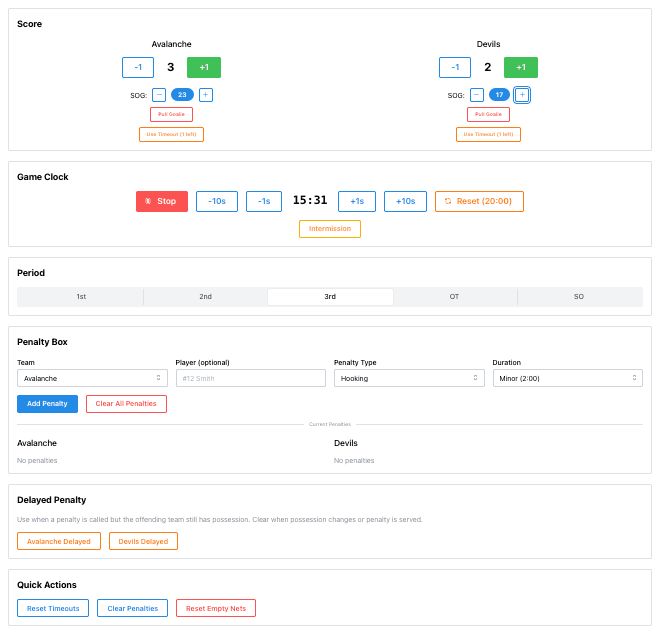The width and height of the screenshot is (662, 634).
Task: Add 1 second to the clock
Action: [x=357, y=201]
